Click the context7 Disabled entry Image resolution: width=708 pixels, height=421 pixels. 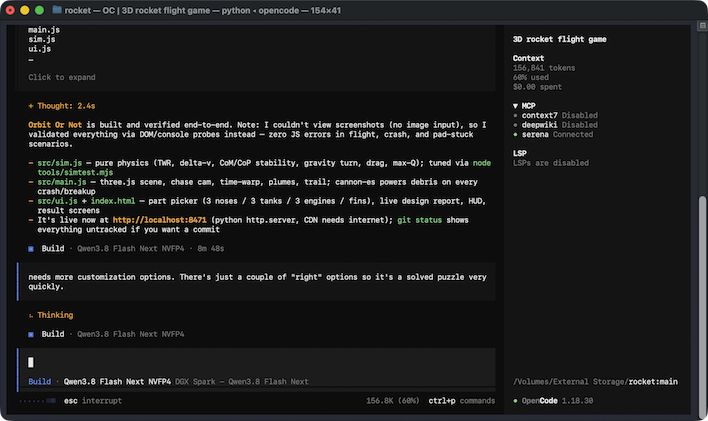555,116
